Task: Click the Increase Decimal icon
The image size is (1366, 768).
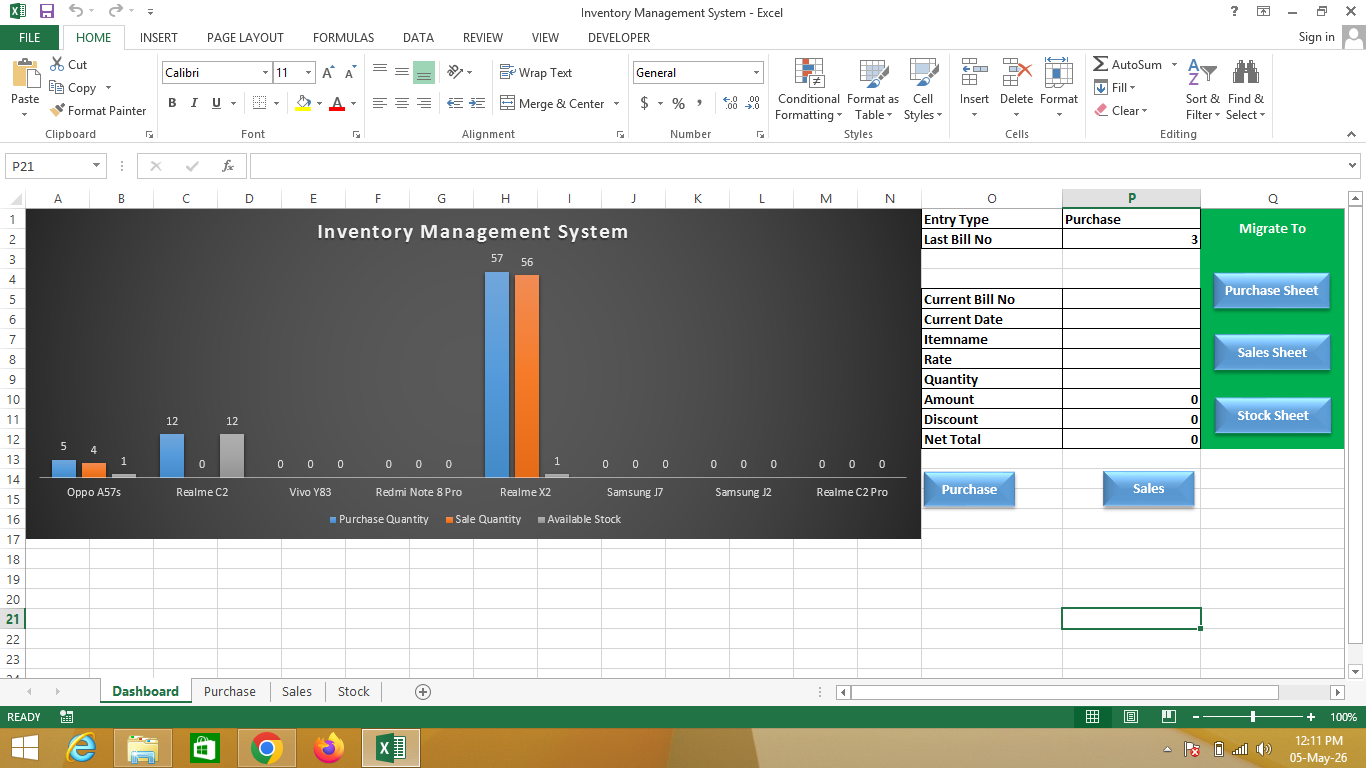Action: 730,103
